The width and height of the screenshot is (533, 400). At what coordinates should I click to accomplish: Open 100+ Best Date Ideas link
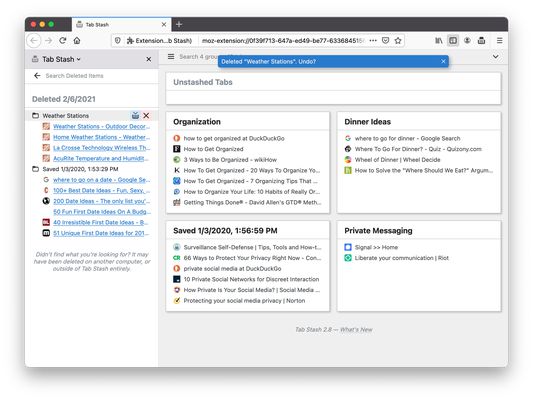point(101,190)
